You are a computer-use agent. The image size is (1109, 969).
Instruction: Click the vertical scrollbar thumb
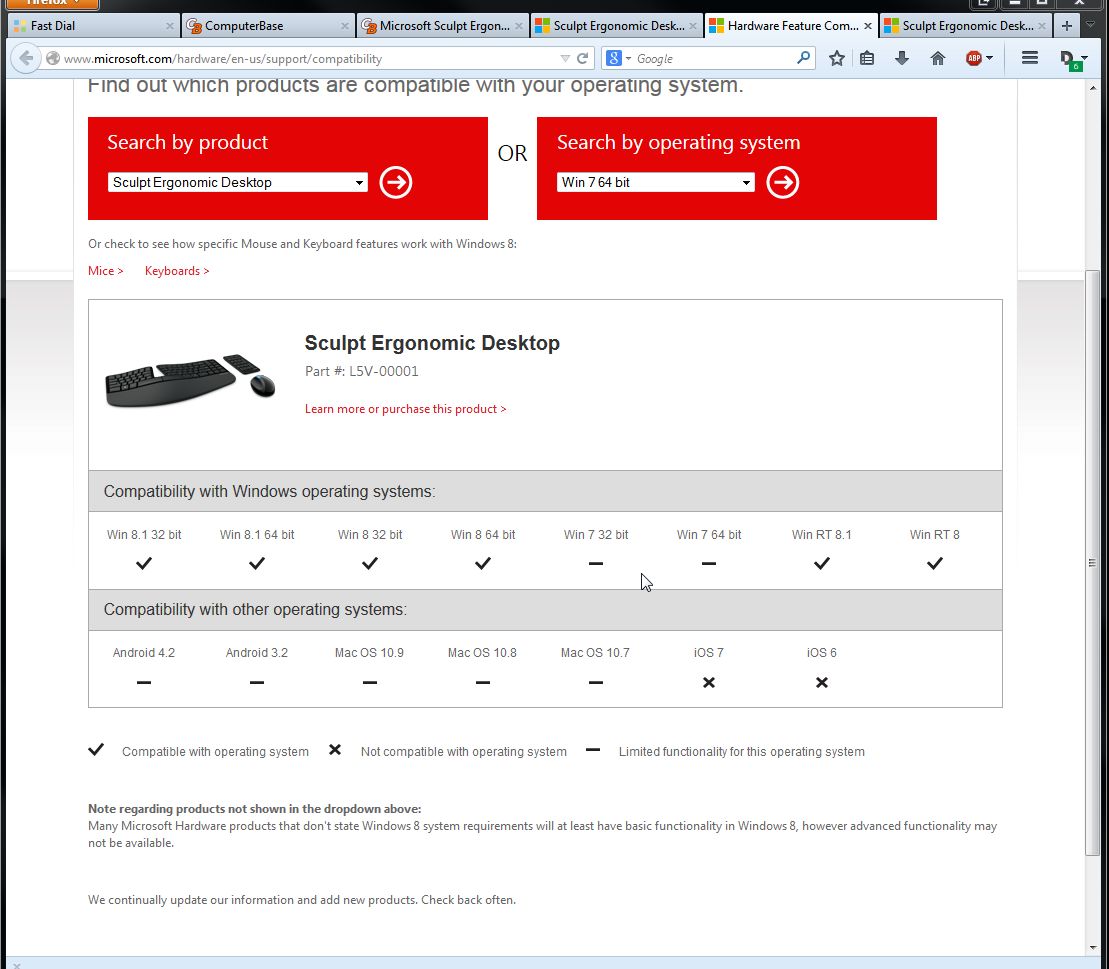1092,563
